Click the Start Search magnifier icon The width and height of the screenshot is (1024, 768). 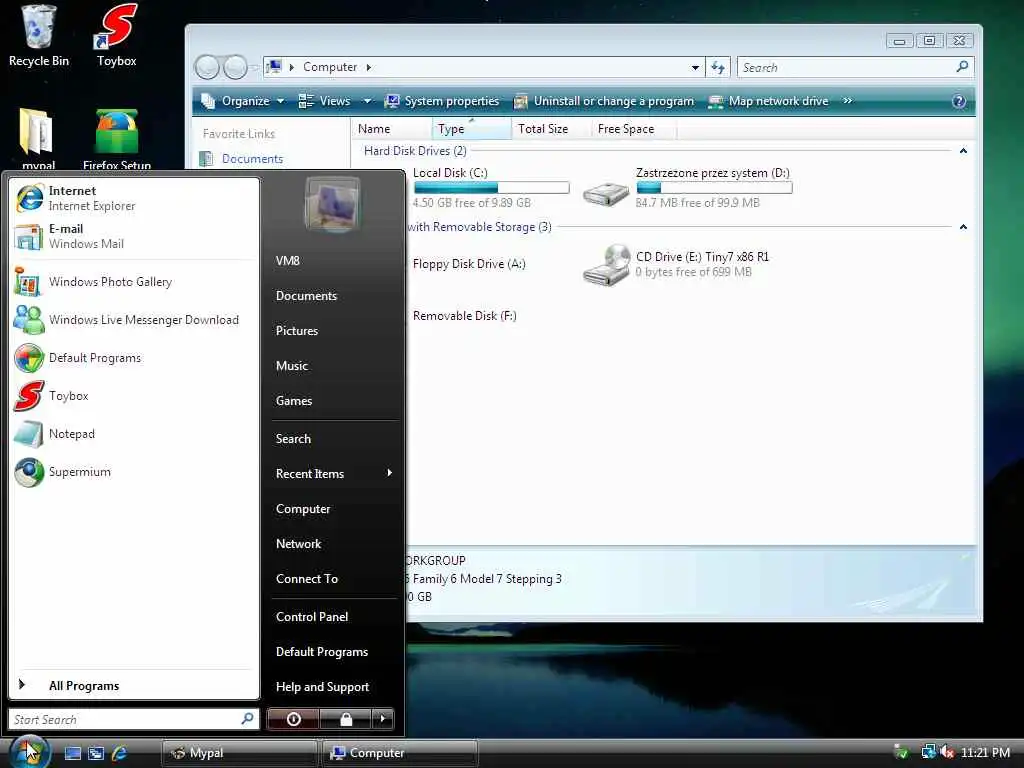pos(247,718)
